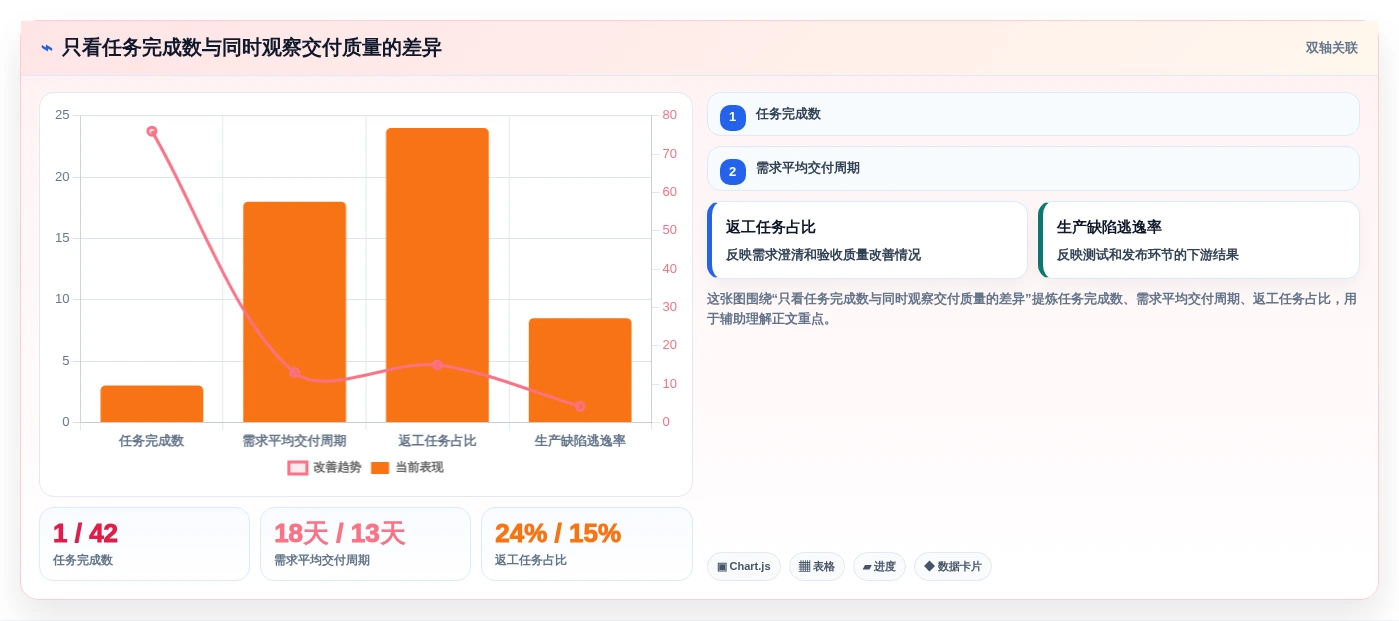Toggle the 当前表现 legend item
The image size is (1399, 621).
click(x=407, y=467)
